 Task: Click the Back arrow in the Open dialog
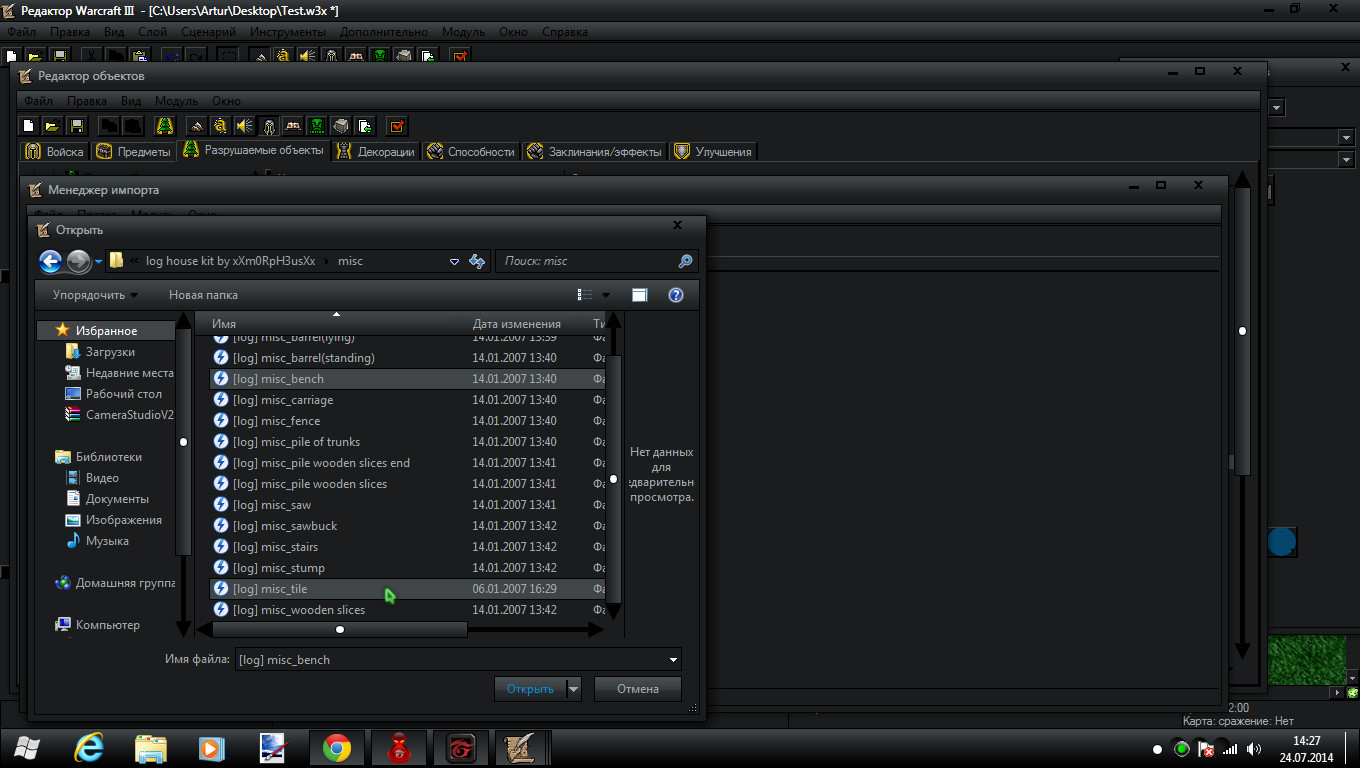point(51,262)
